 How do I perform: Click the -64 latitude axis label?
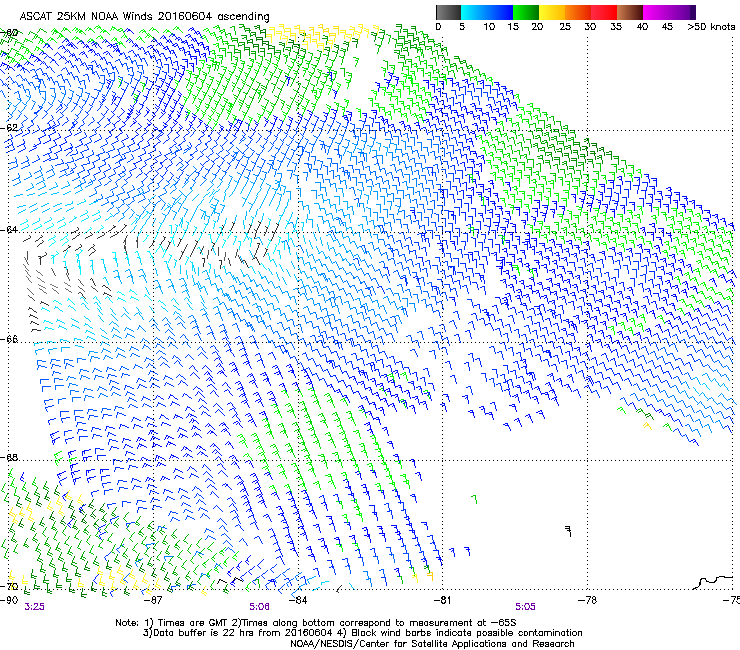pyautogui.click(x=9, y=230)
